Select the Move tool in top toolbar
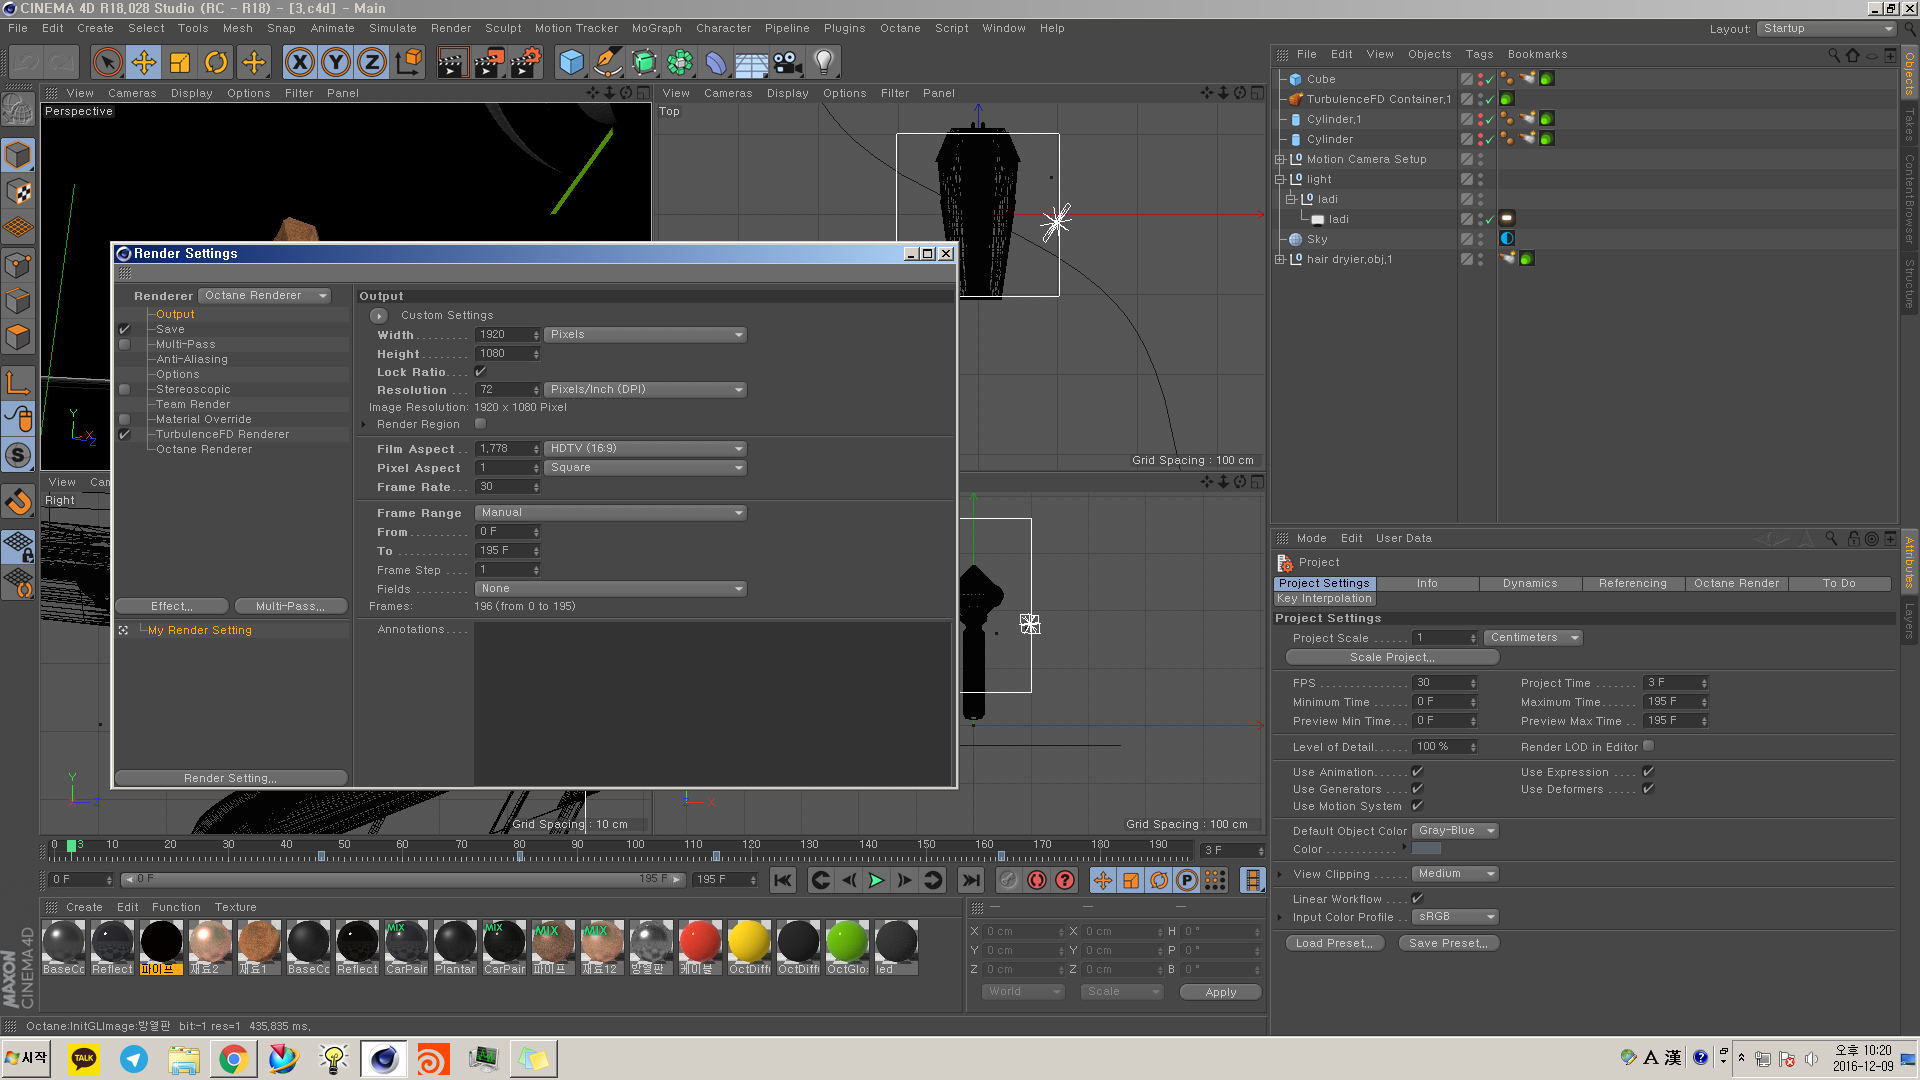Image resolution: width=1920 pixels, height=1080 pixels. tap(144, 63)
